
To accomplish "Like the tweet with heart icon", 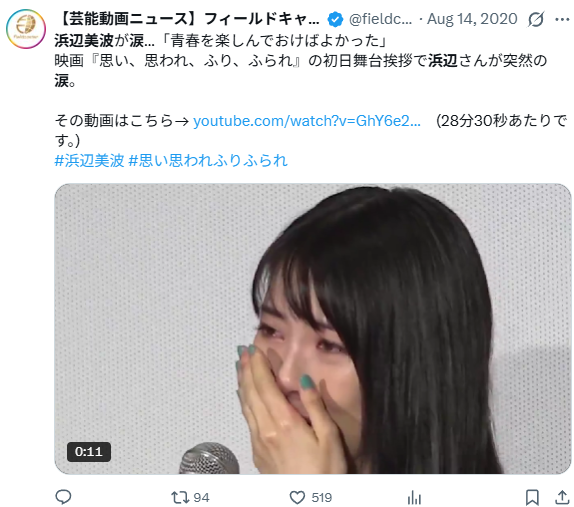I will 297,497.
